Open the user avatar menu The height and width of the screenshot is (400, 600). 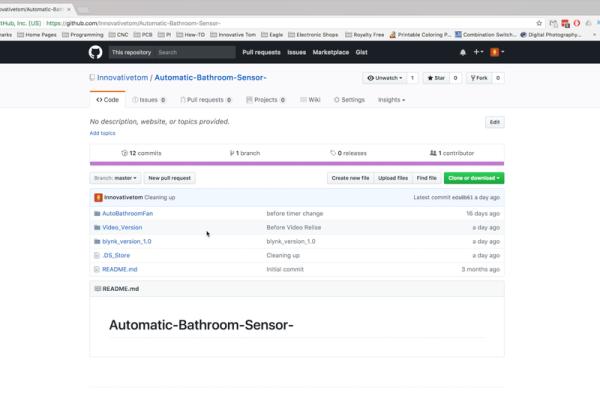point(497,52)
